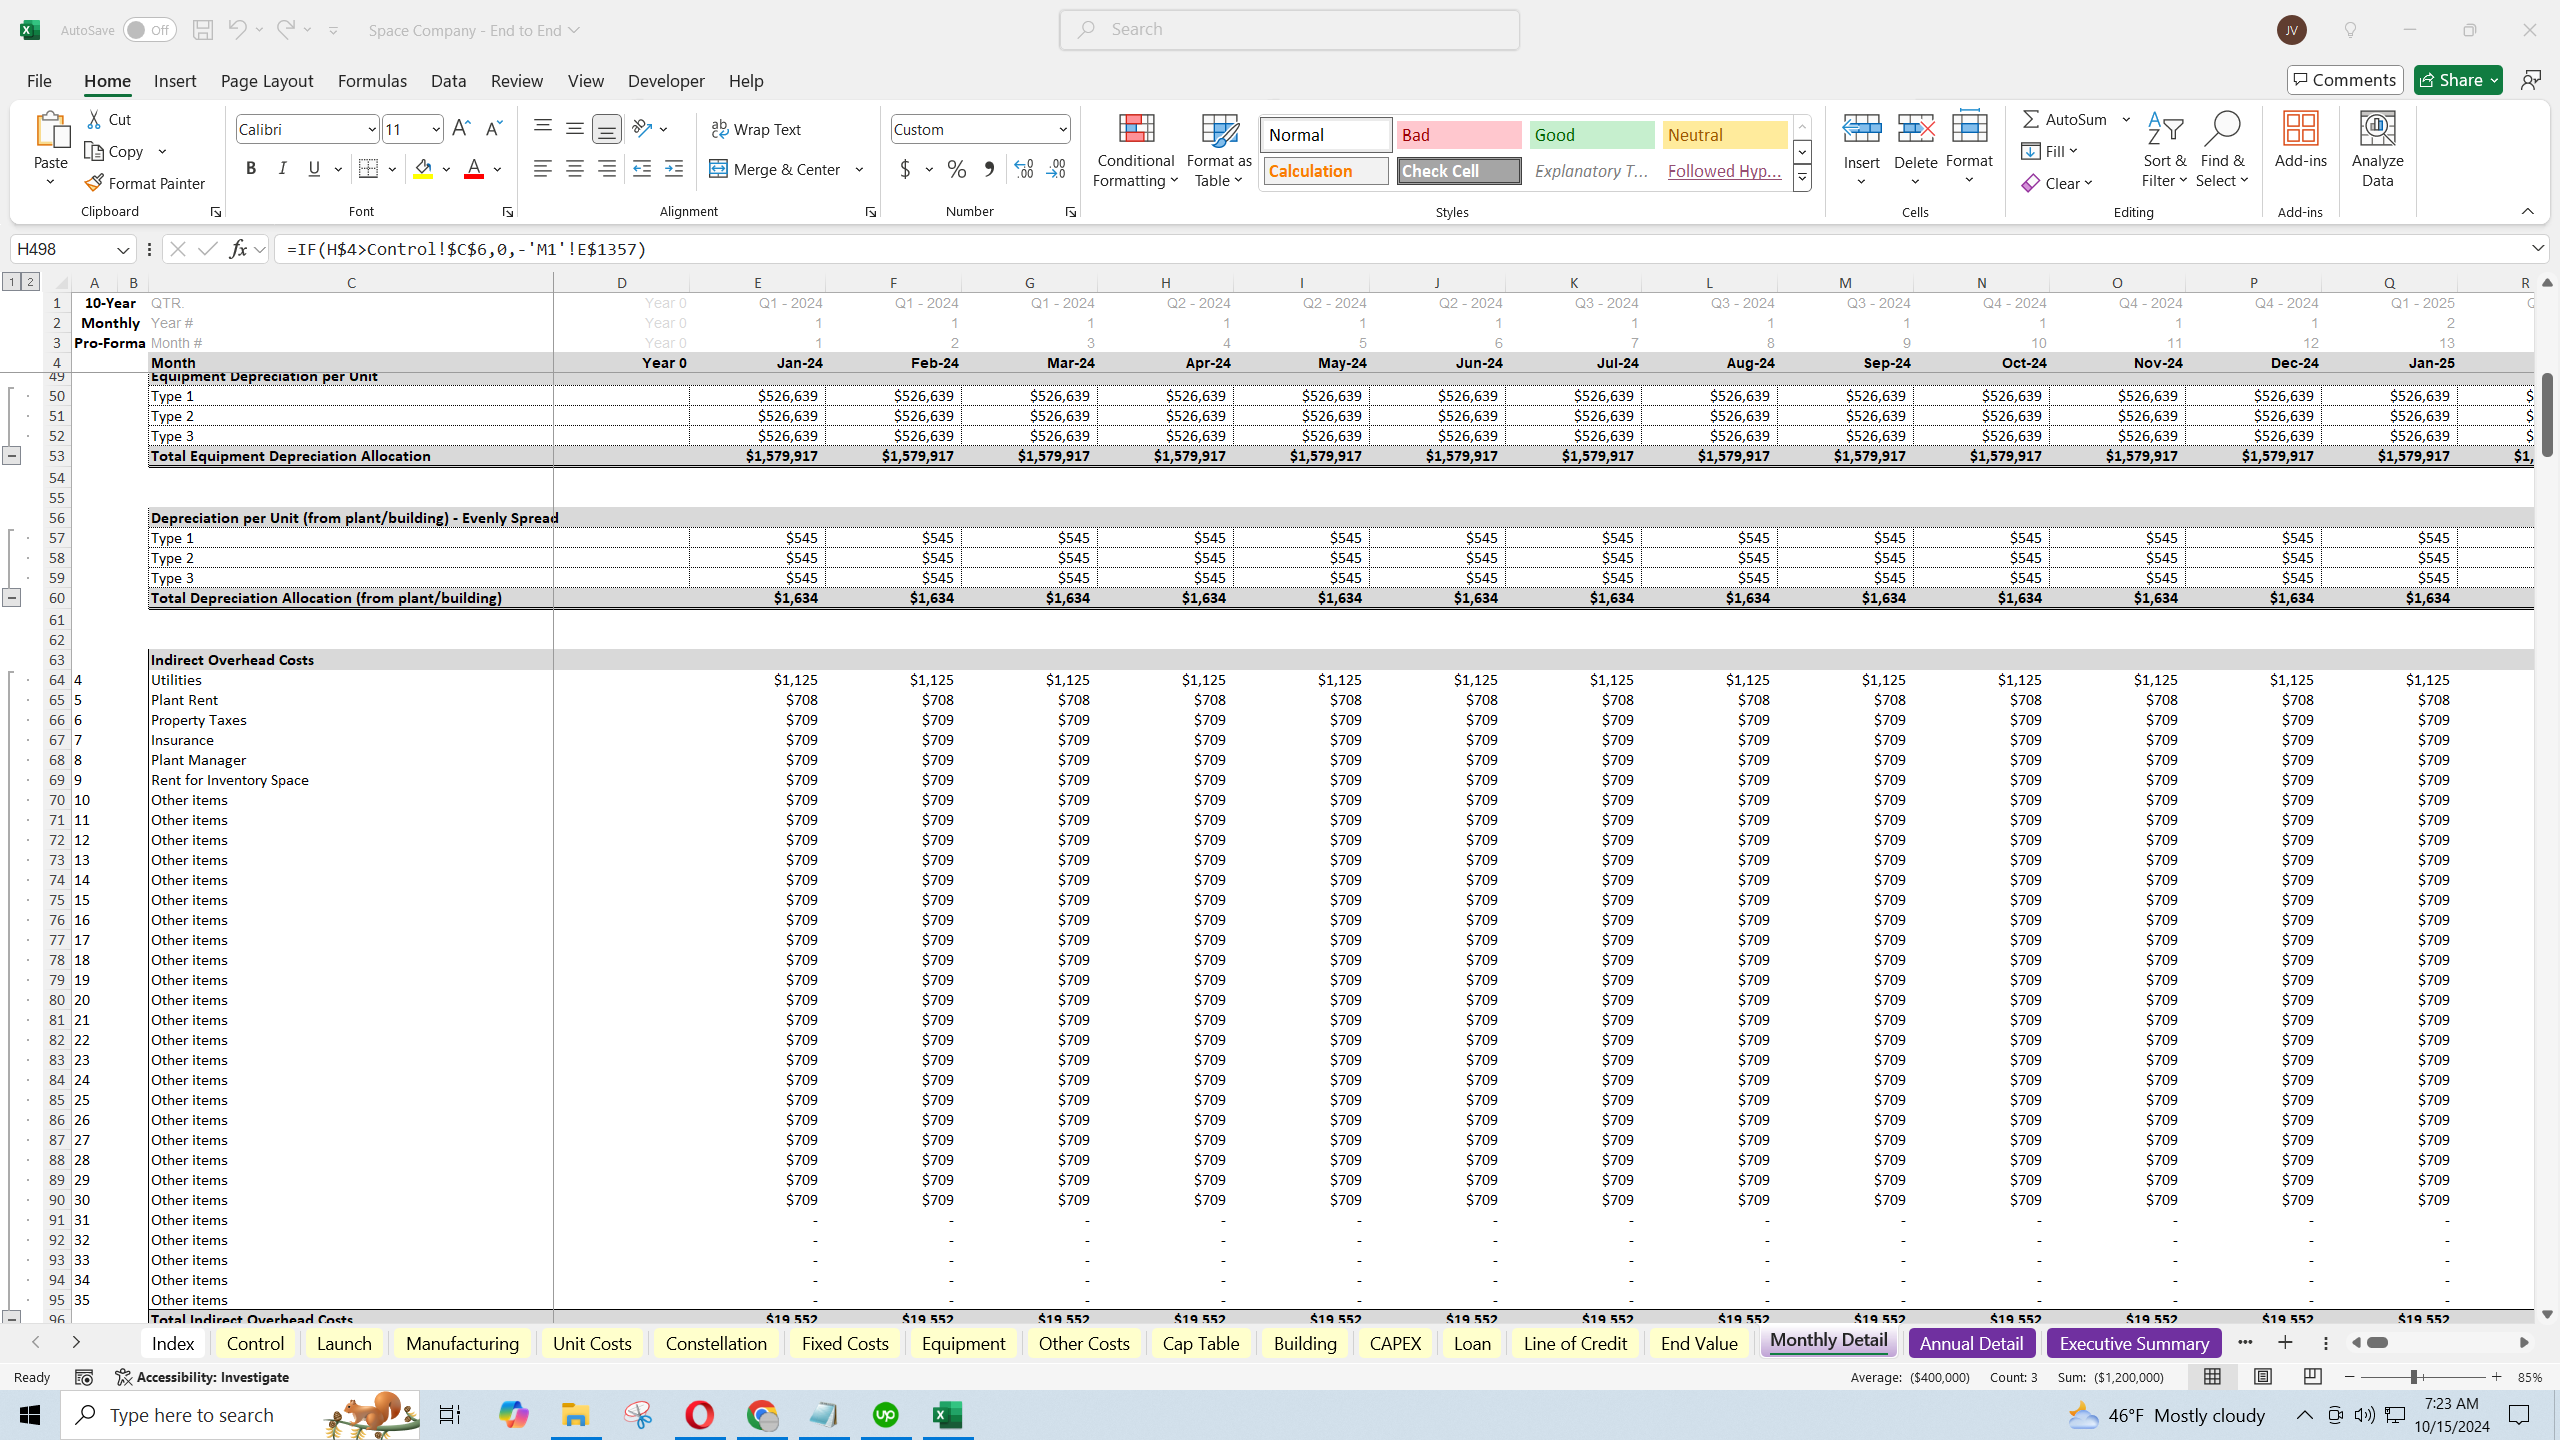Click the red Font Color swatch

click(474, 169)
